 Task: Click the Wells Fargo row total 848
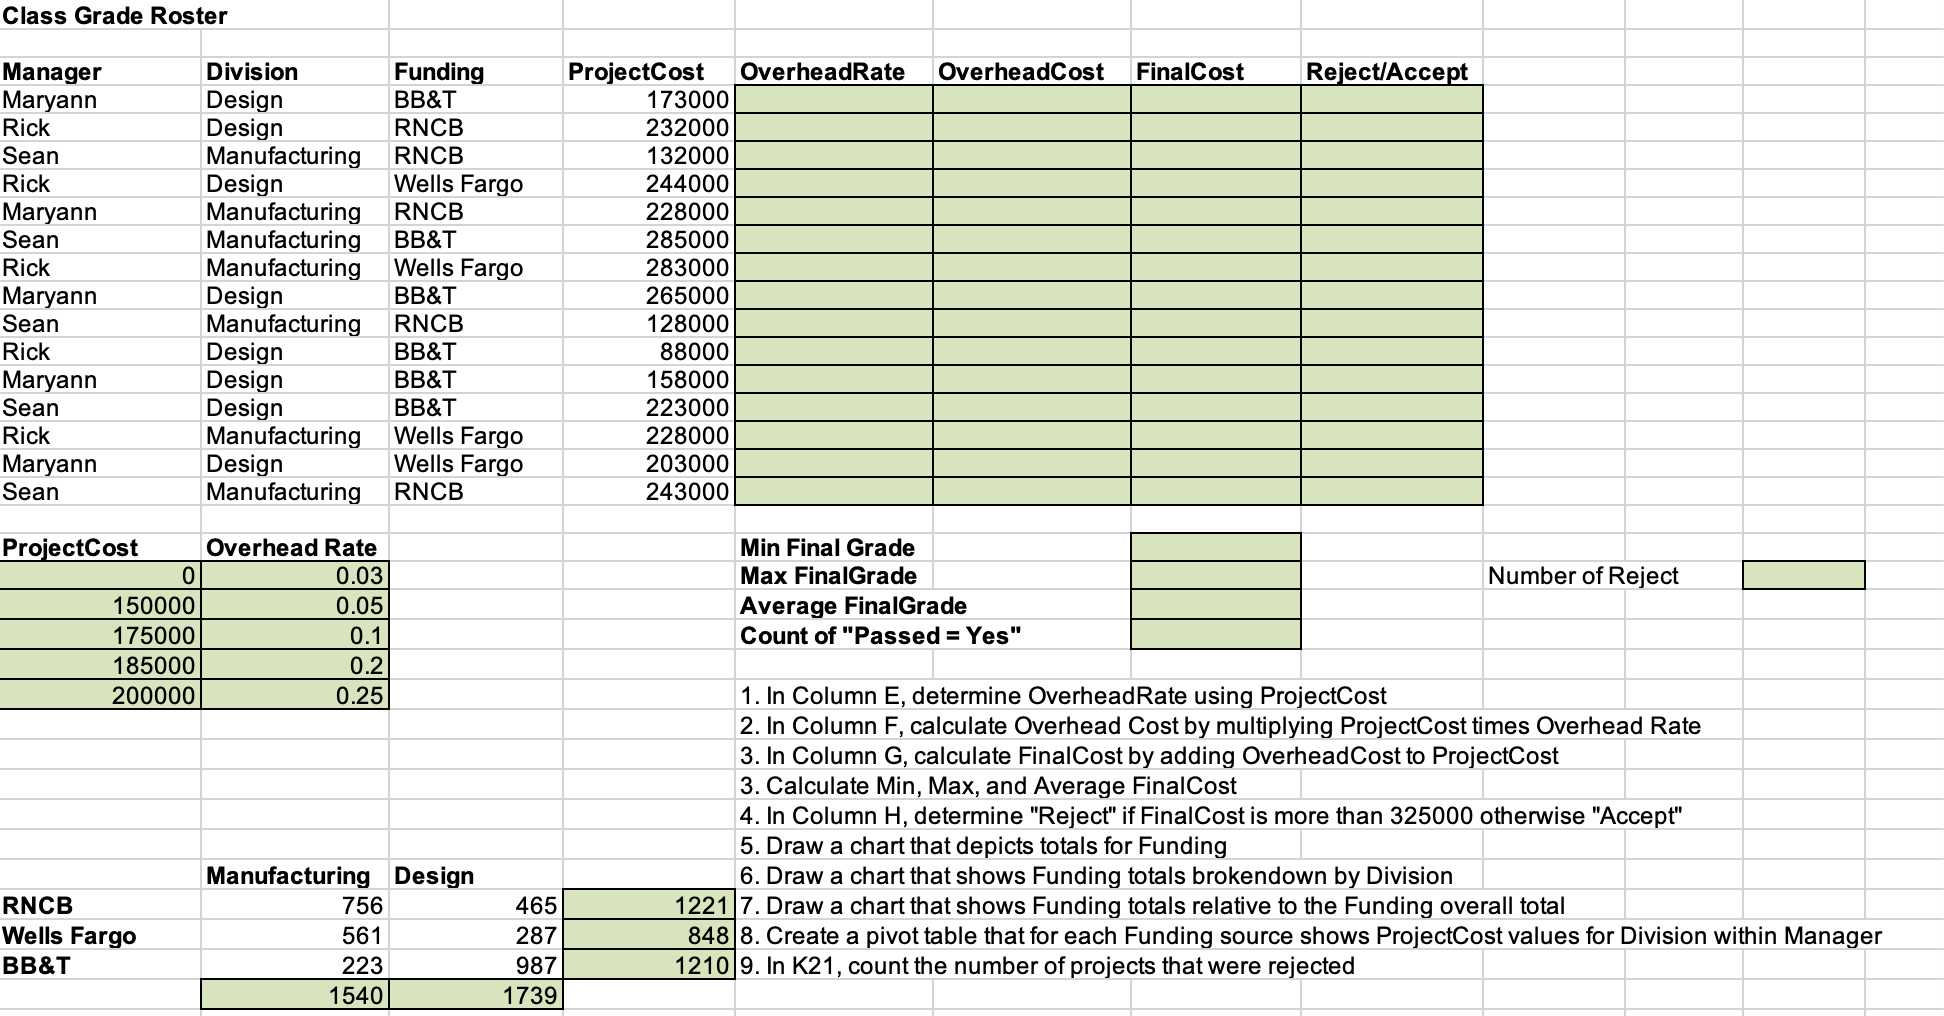(649, 936)
